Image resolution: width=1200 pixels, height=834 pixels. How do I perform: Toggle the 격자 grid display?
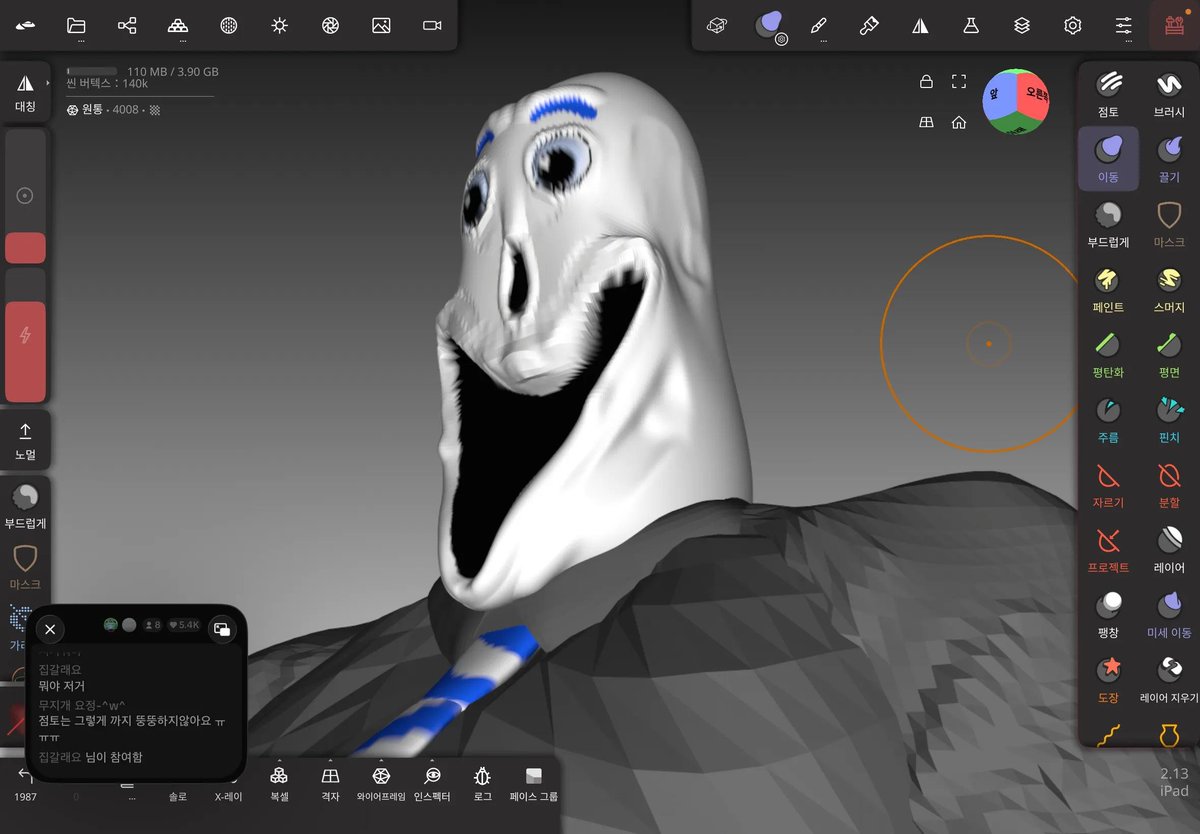pos(330,785)
